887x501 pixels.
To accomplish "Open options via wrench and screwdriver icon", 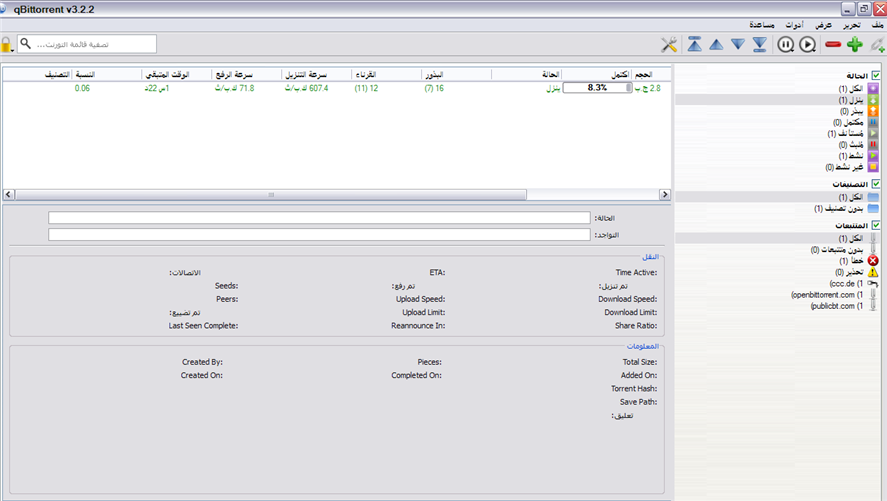I will 669,45.
